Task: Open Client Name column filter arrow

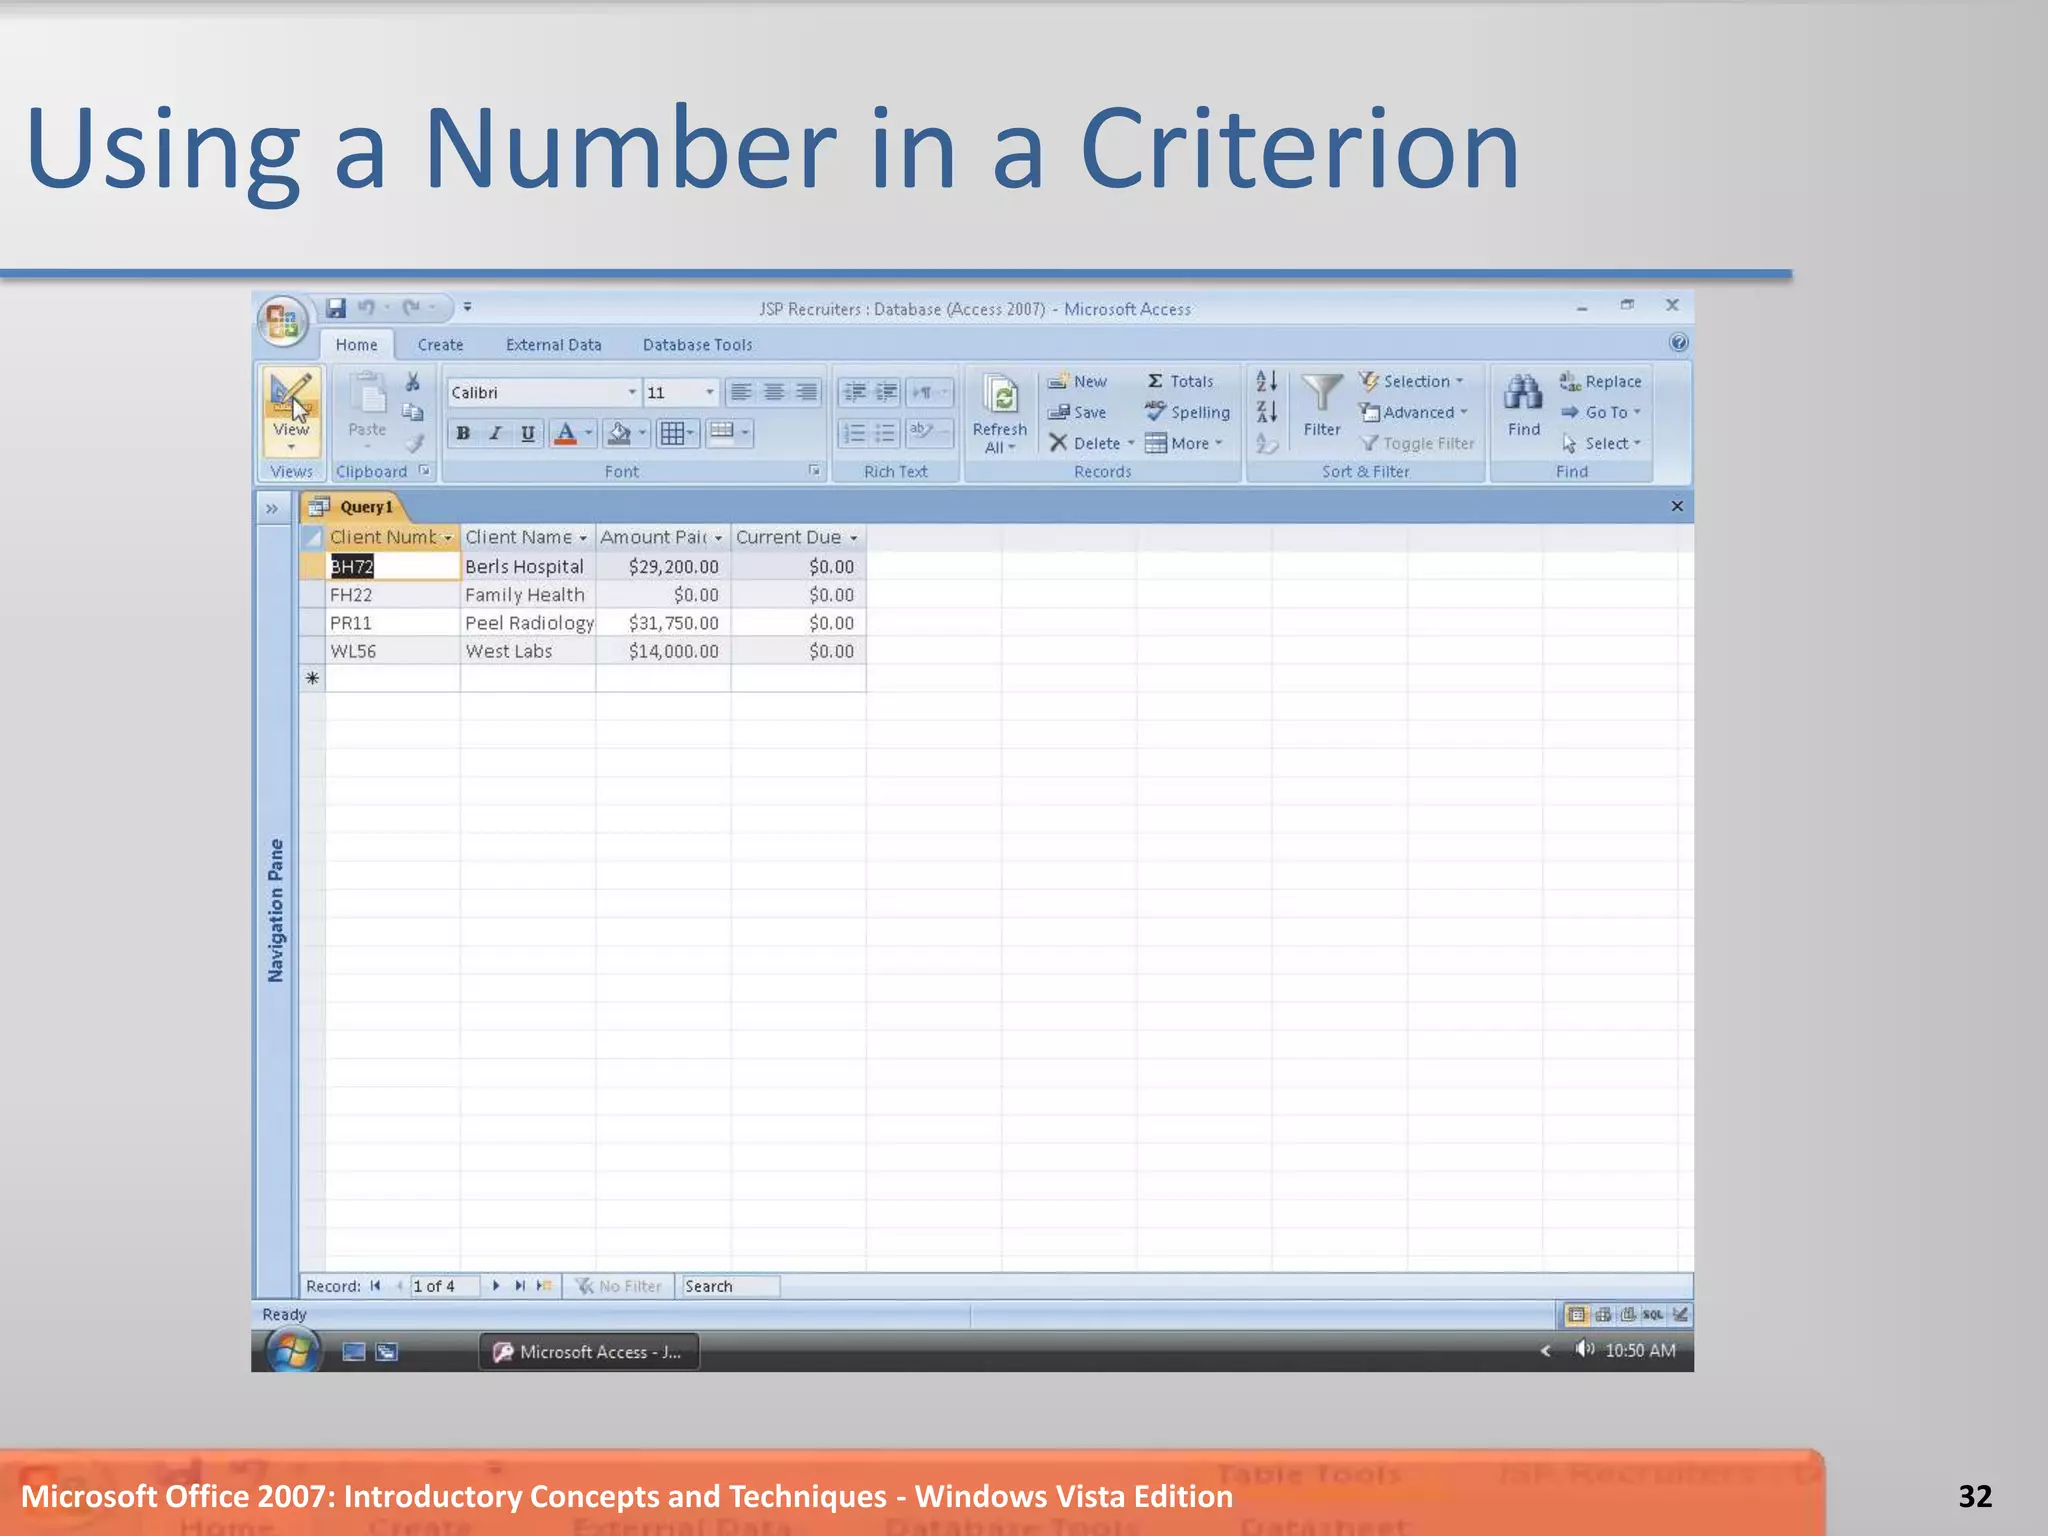Action: tap(583, 538)
